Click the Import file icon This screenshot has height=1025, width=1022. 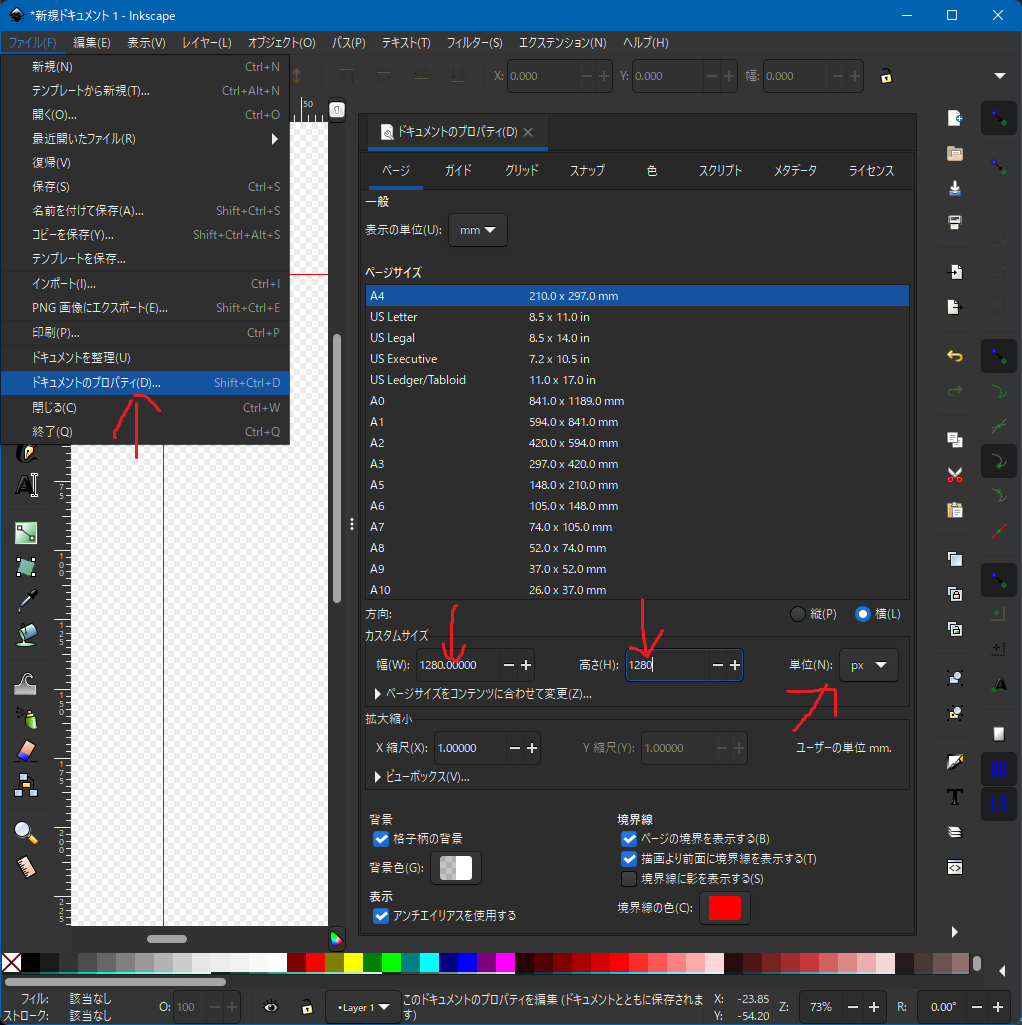coord(955,271)
